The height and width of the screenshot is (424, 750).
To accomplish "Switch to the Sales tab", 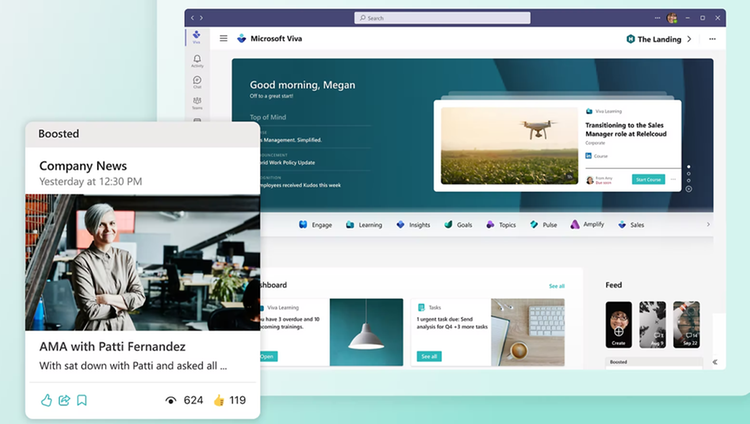I will (631, 224).
